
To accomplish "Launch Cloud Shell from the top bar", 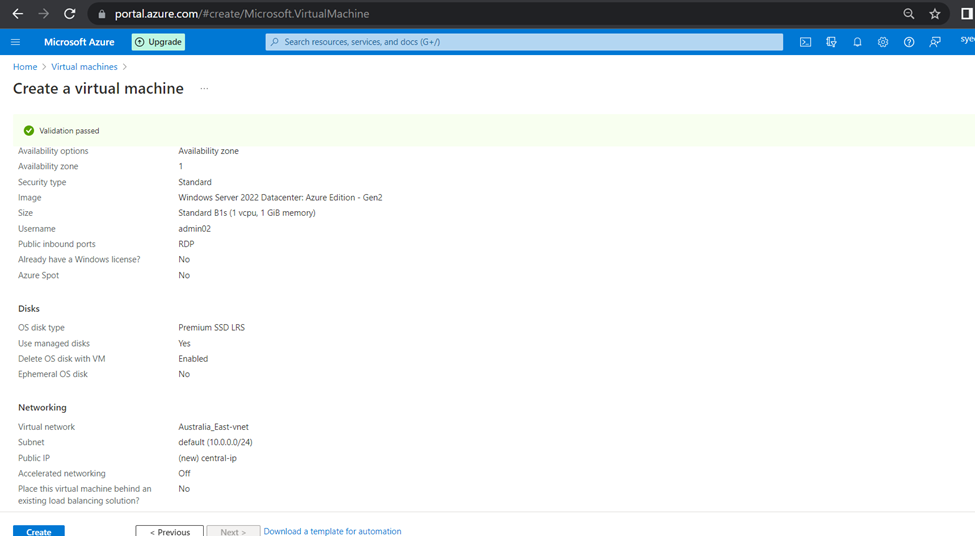I will click(x=805, y=42).
